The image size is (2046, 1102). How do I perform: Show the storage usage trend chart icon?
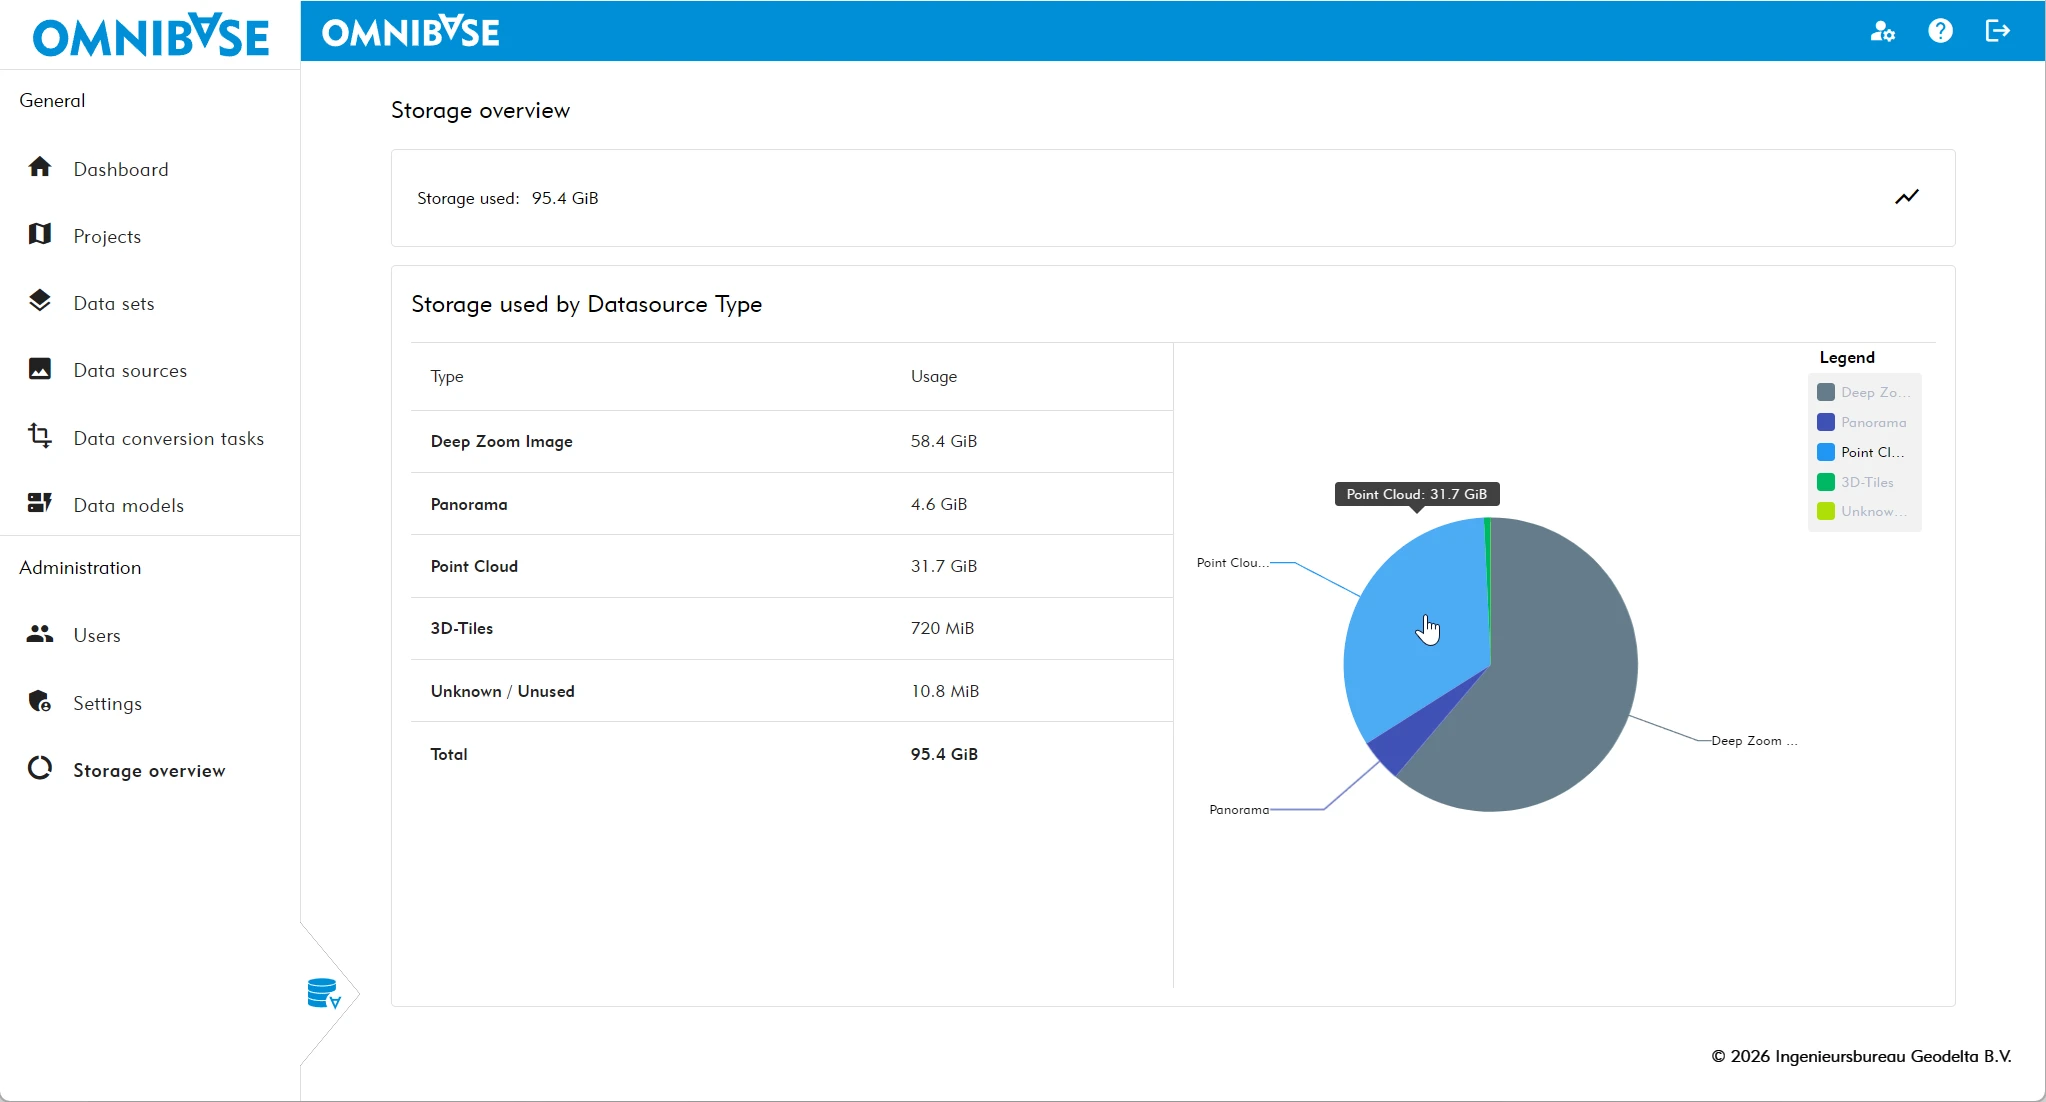(1907, 197)
